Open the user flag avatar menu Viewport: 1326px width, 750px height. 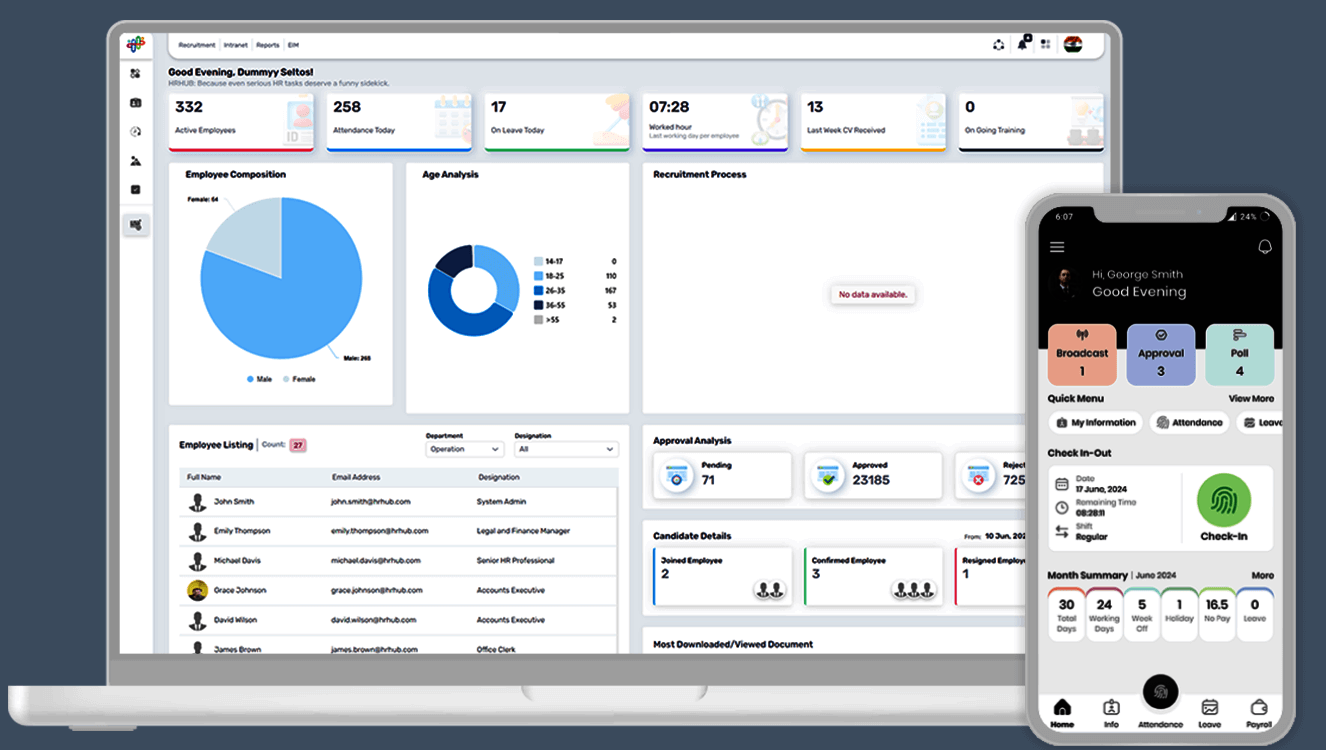[x=1073, y=44]
